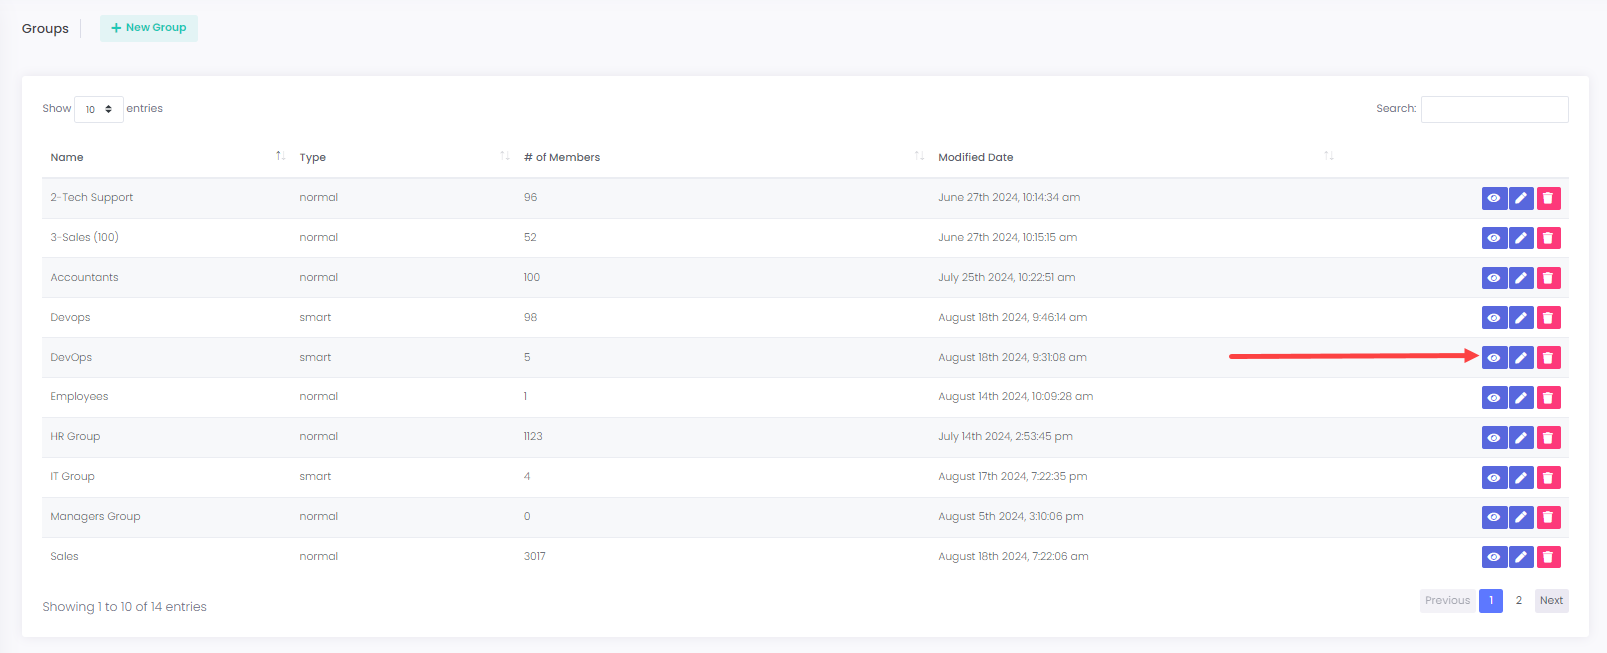Edit the HR Group entry
Image resolution: width=1607 pixels, height=653 pixels.
point(1521,438)
